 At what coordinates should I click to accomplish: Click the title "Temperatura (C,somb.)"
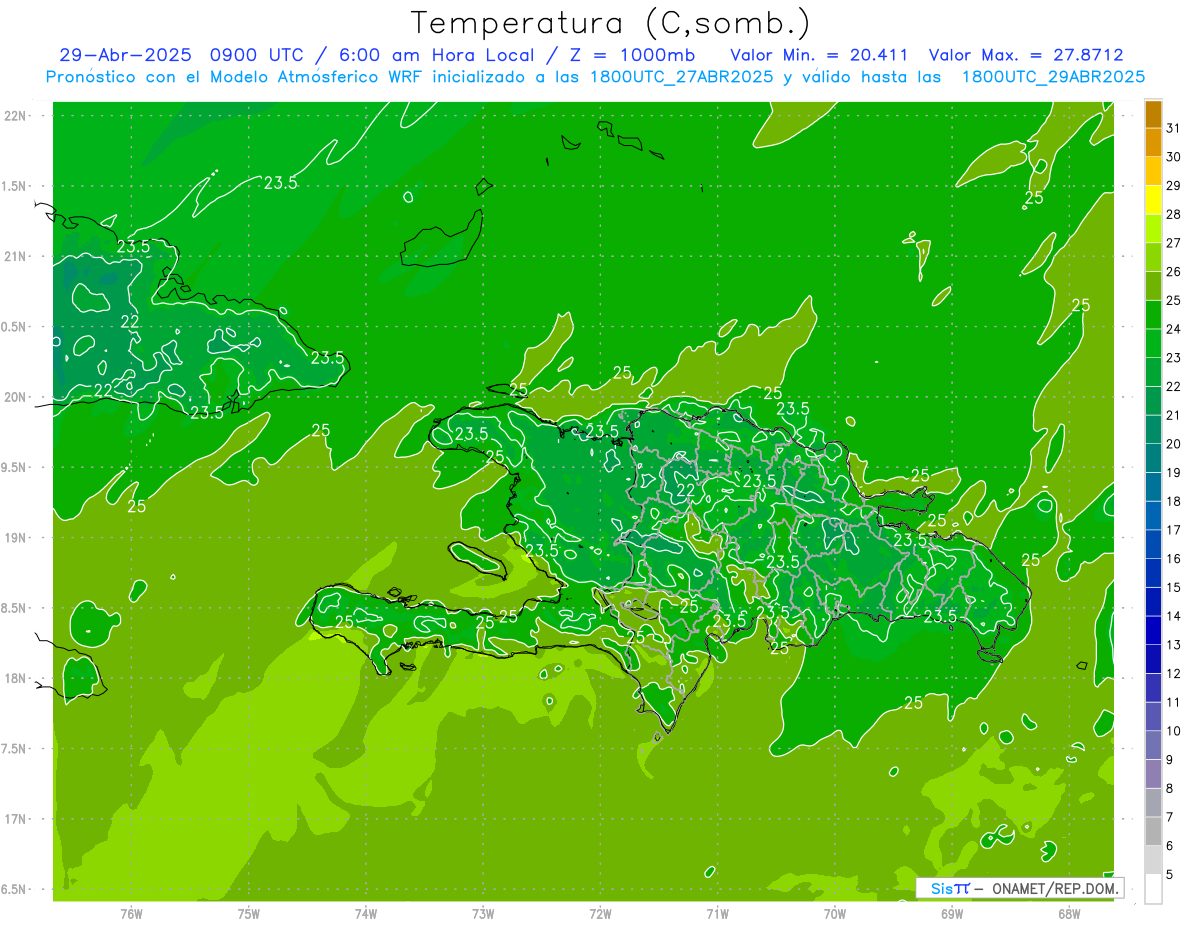point(610,23)
